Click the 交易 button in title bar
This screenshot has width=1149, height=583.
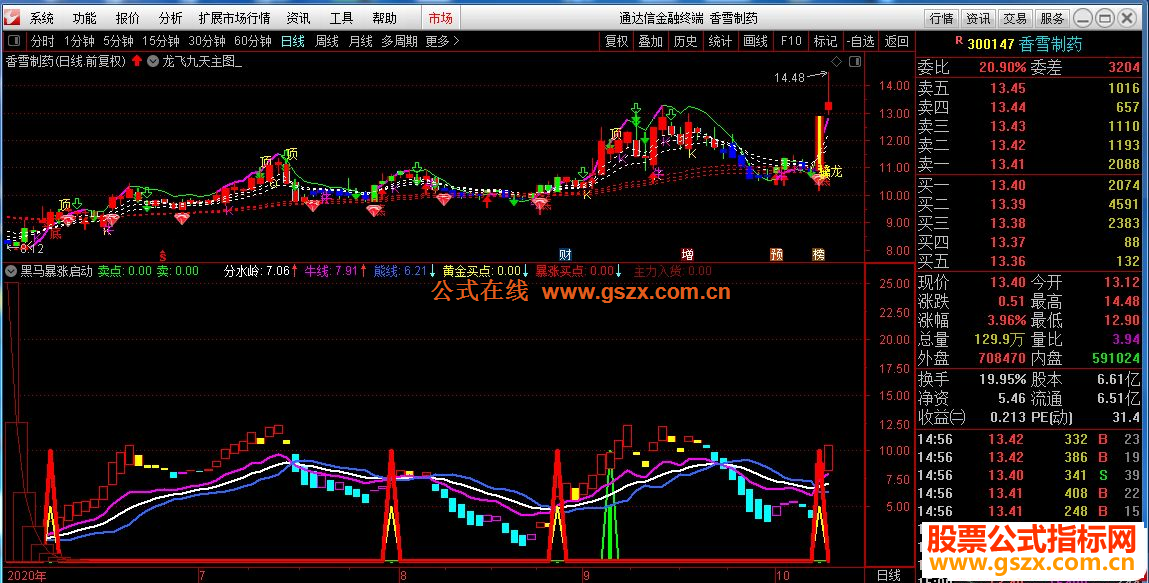click(x=1014, y=18)
